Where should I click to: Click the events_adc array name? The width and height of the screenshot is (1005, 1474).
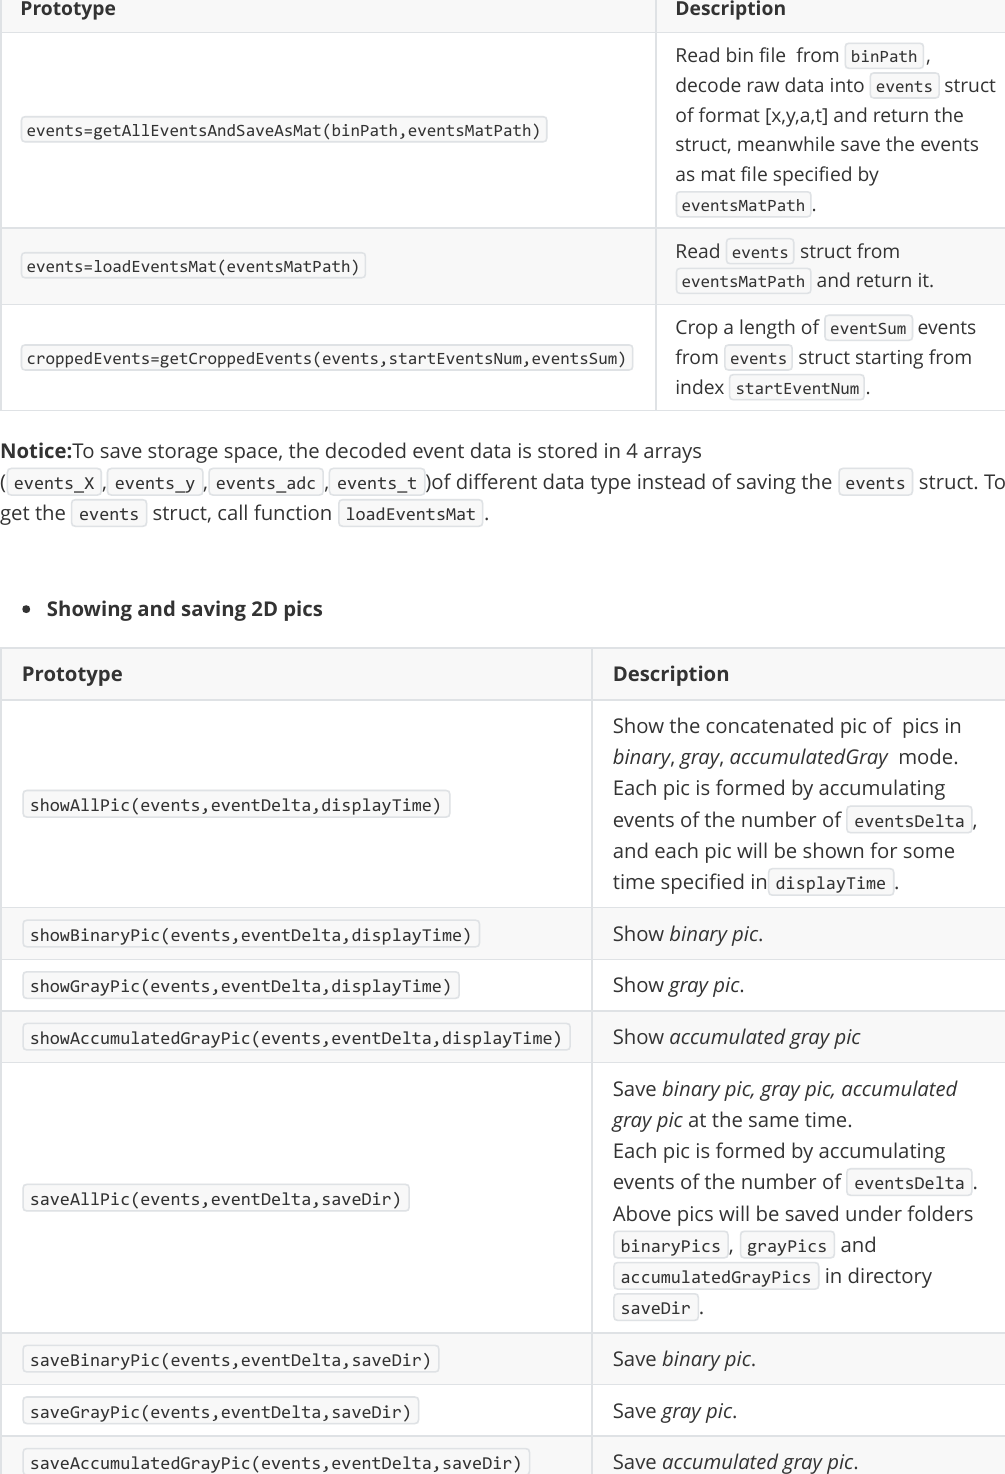(x=265, y=483)
